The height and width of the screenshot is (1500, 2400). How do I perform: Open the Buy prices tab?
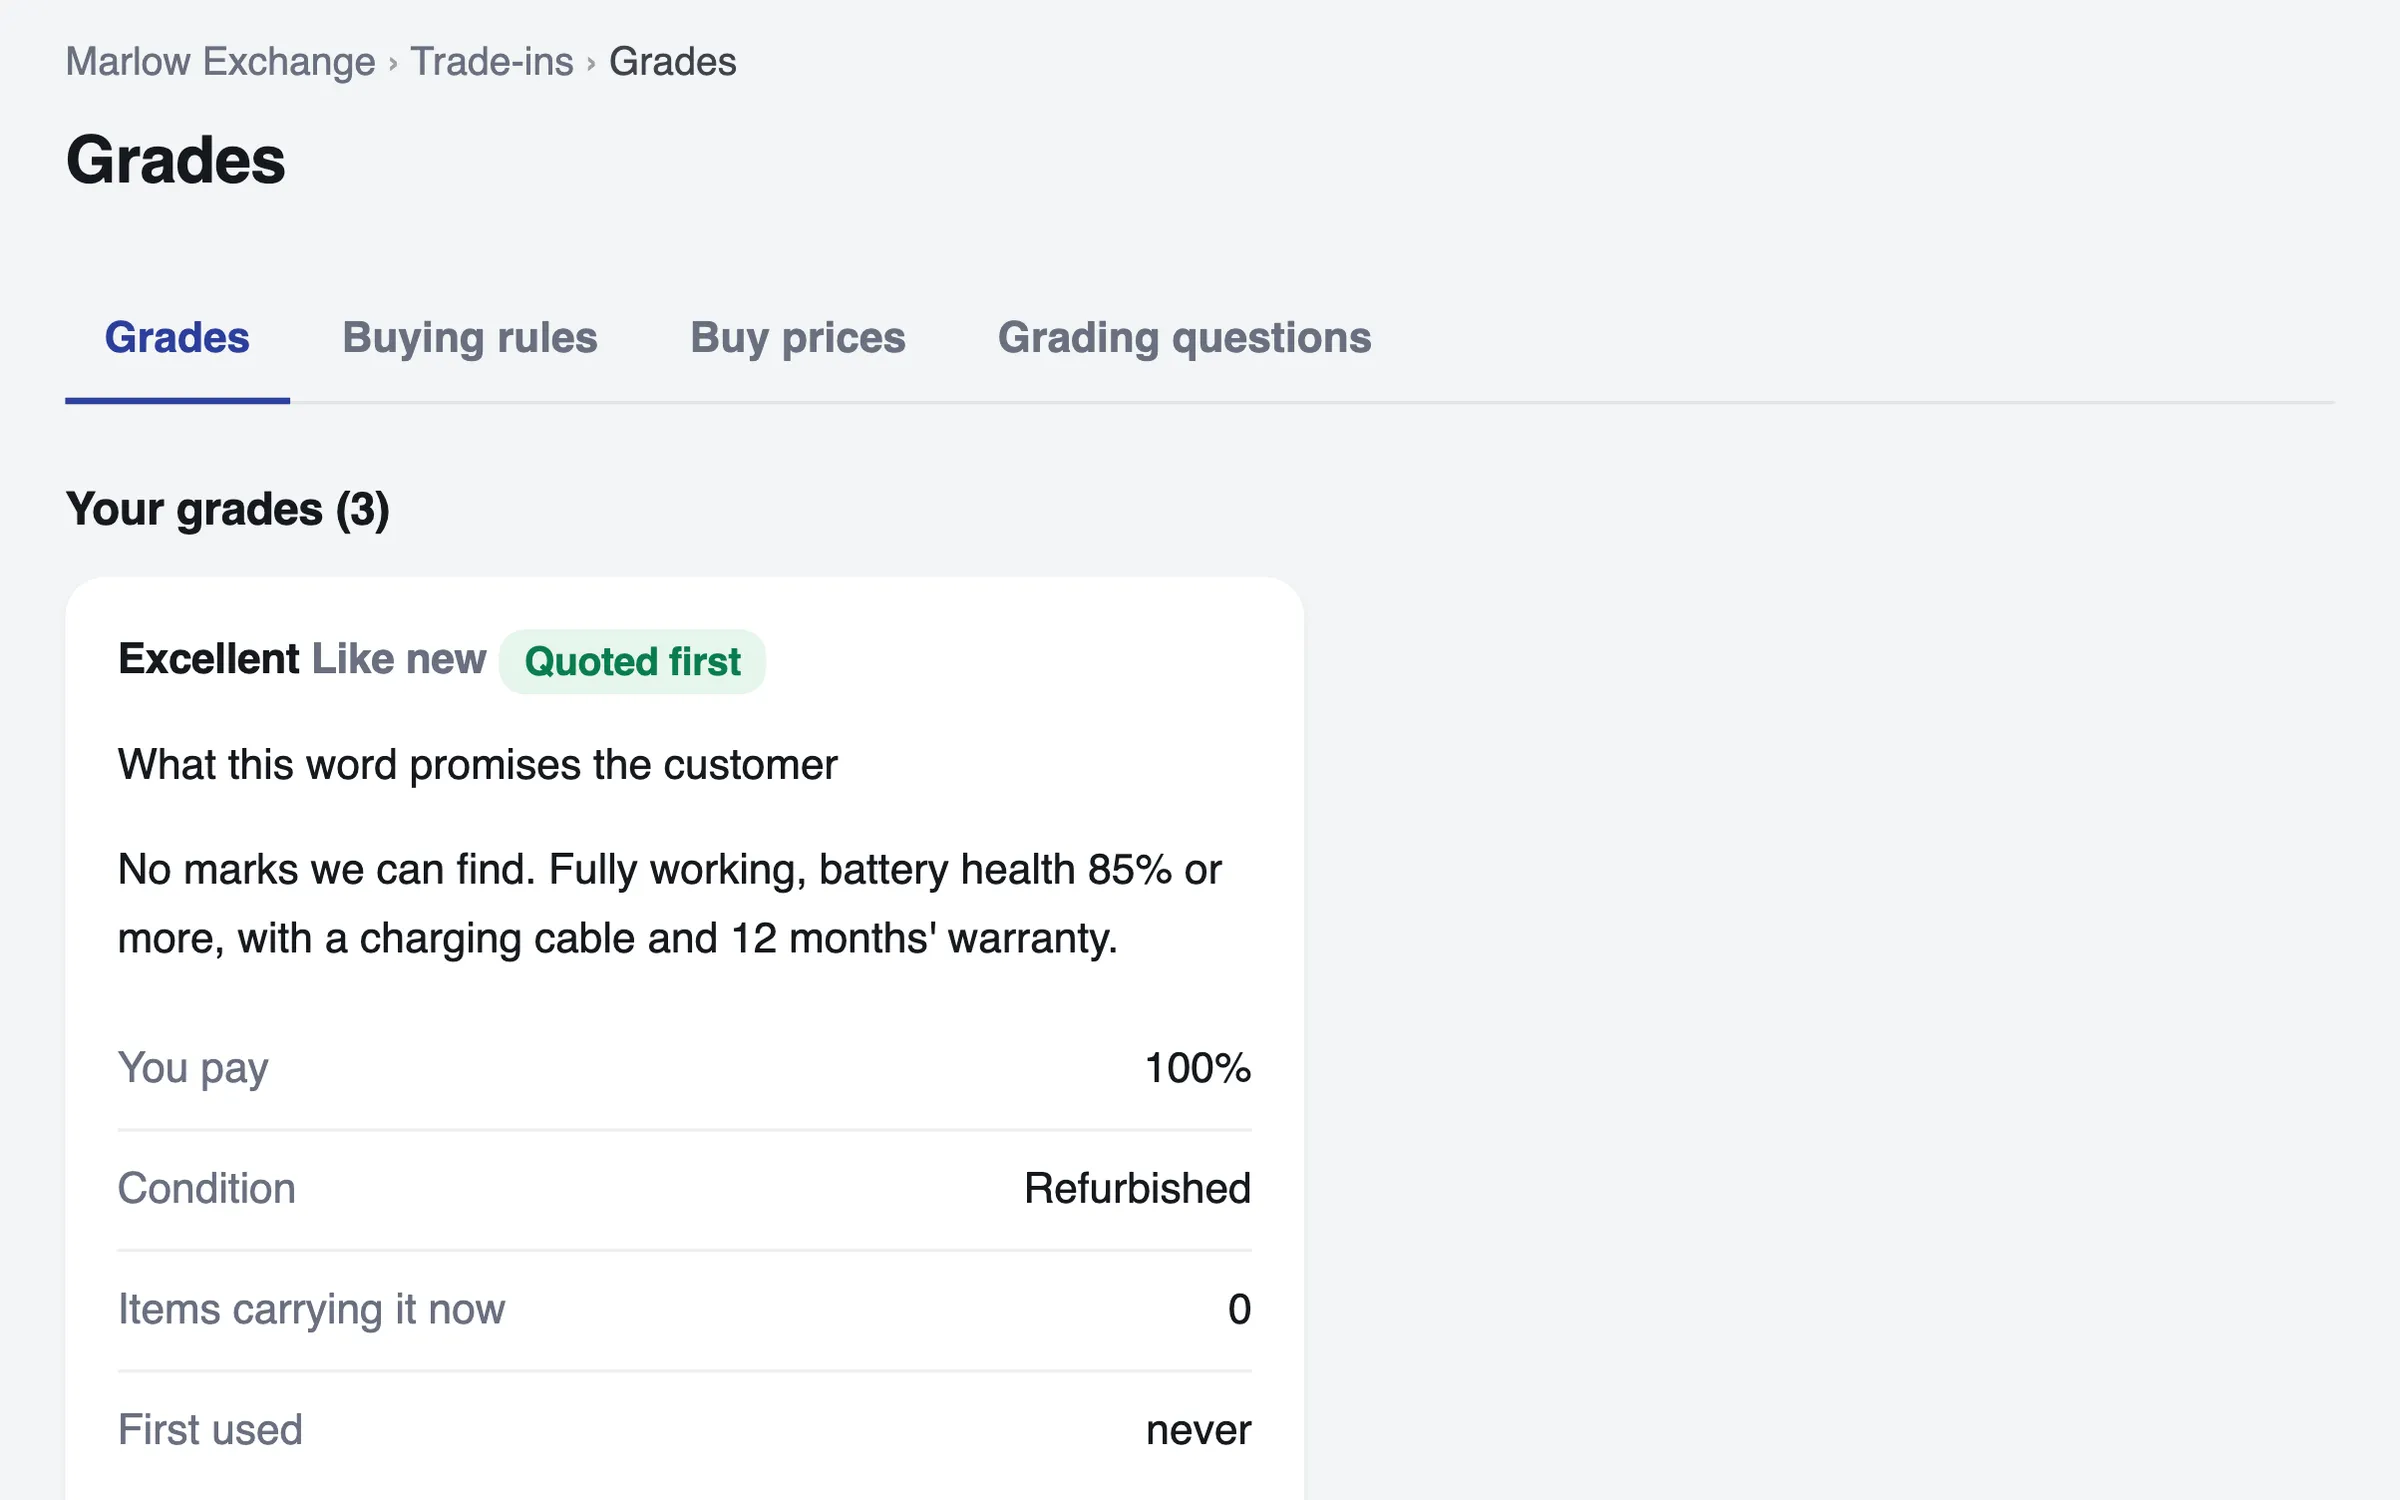798,338
